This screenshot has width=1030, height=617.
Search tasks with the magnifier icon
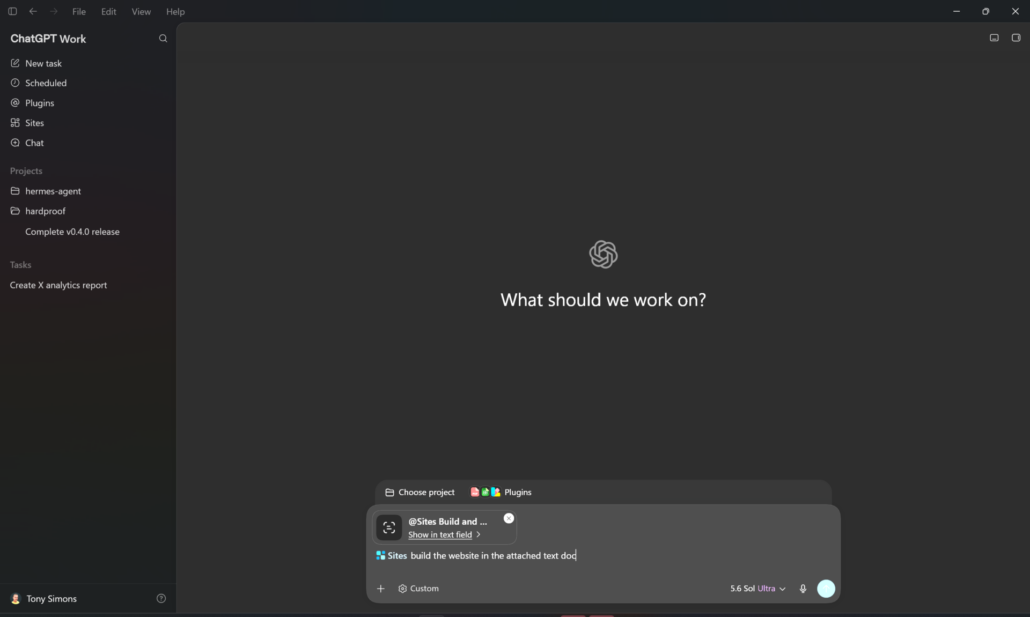point(163,38)
